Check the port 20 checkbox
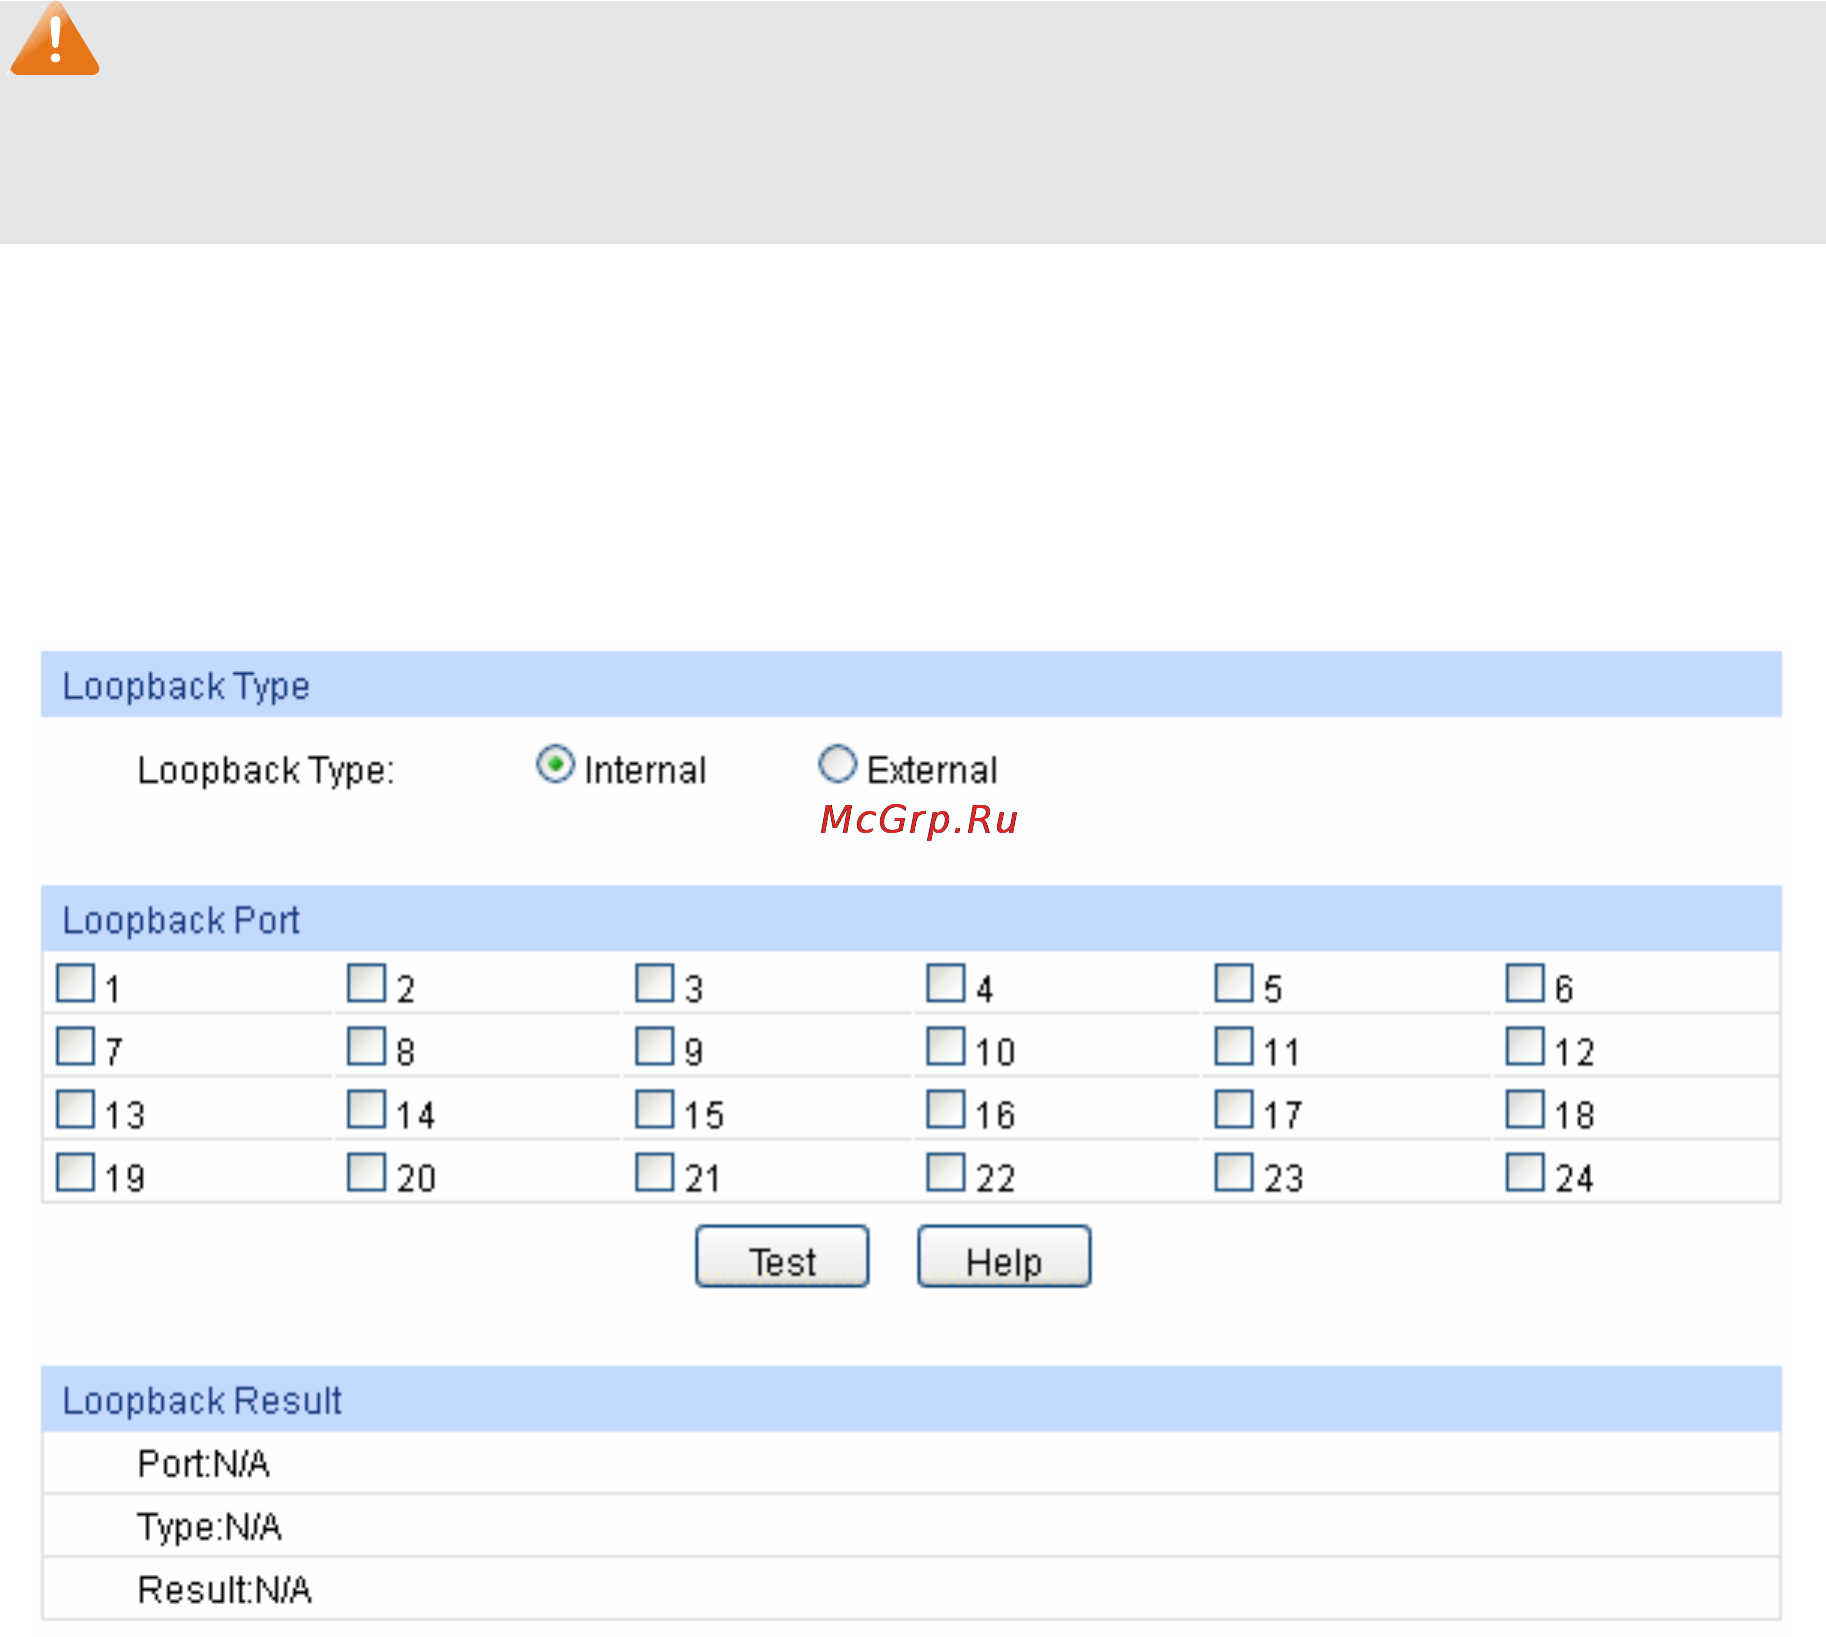 (366, 1172)
